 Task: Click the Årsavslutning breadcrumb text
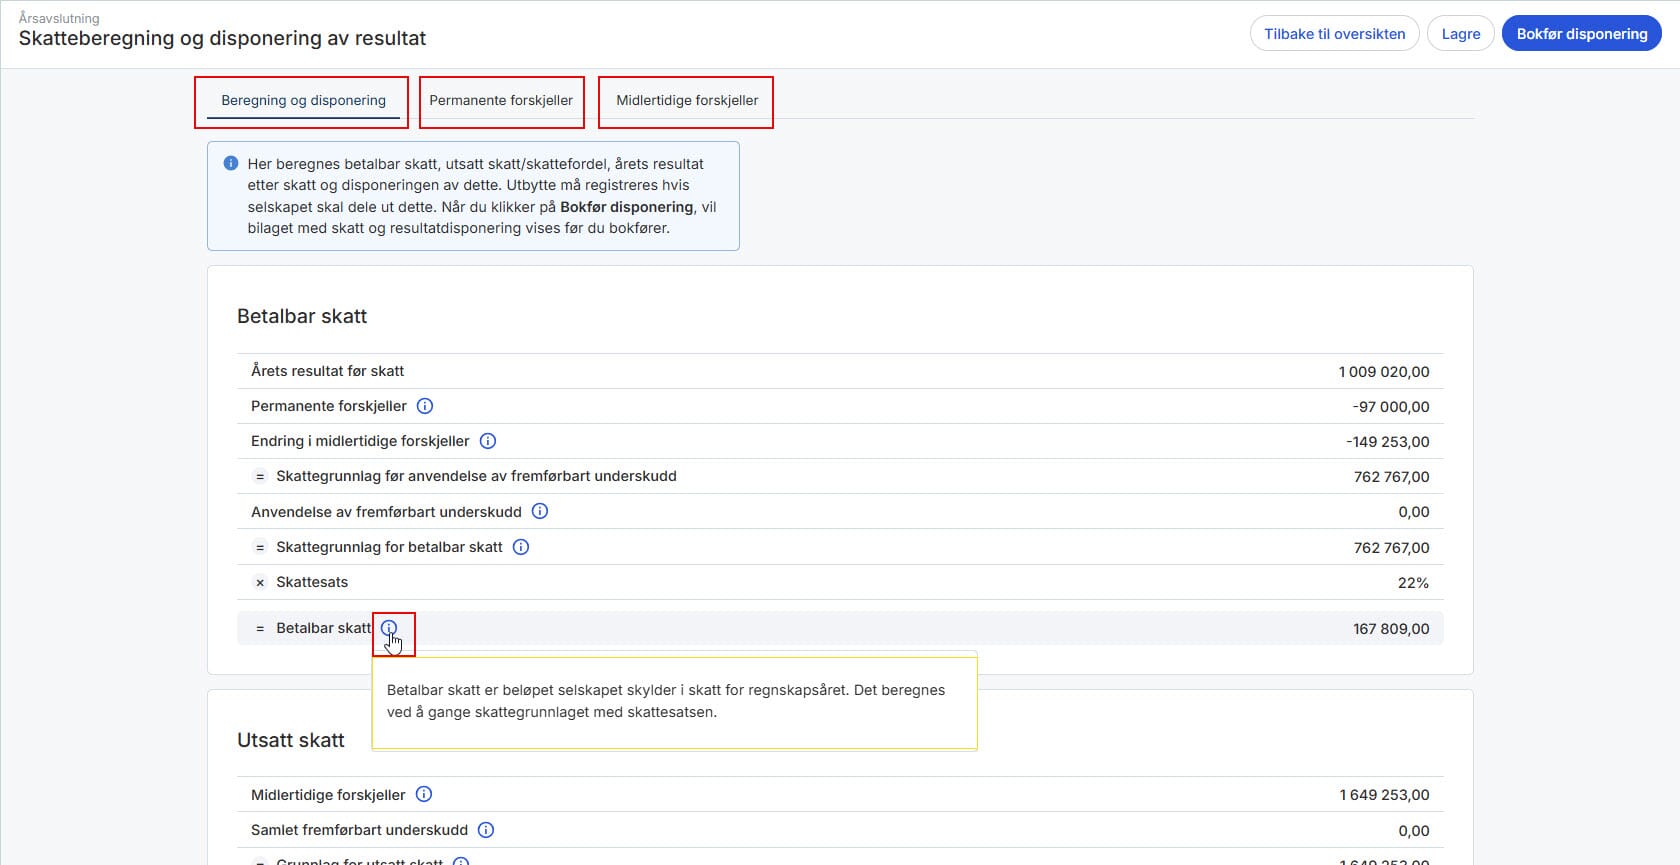click(x=59, y=18)
